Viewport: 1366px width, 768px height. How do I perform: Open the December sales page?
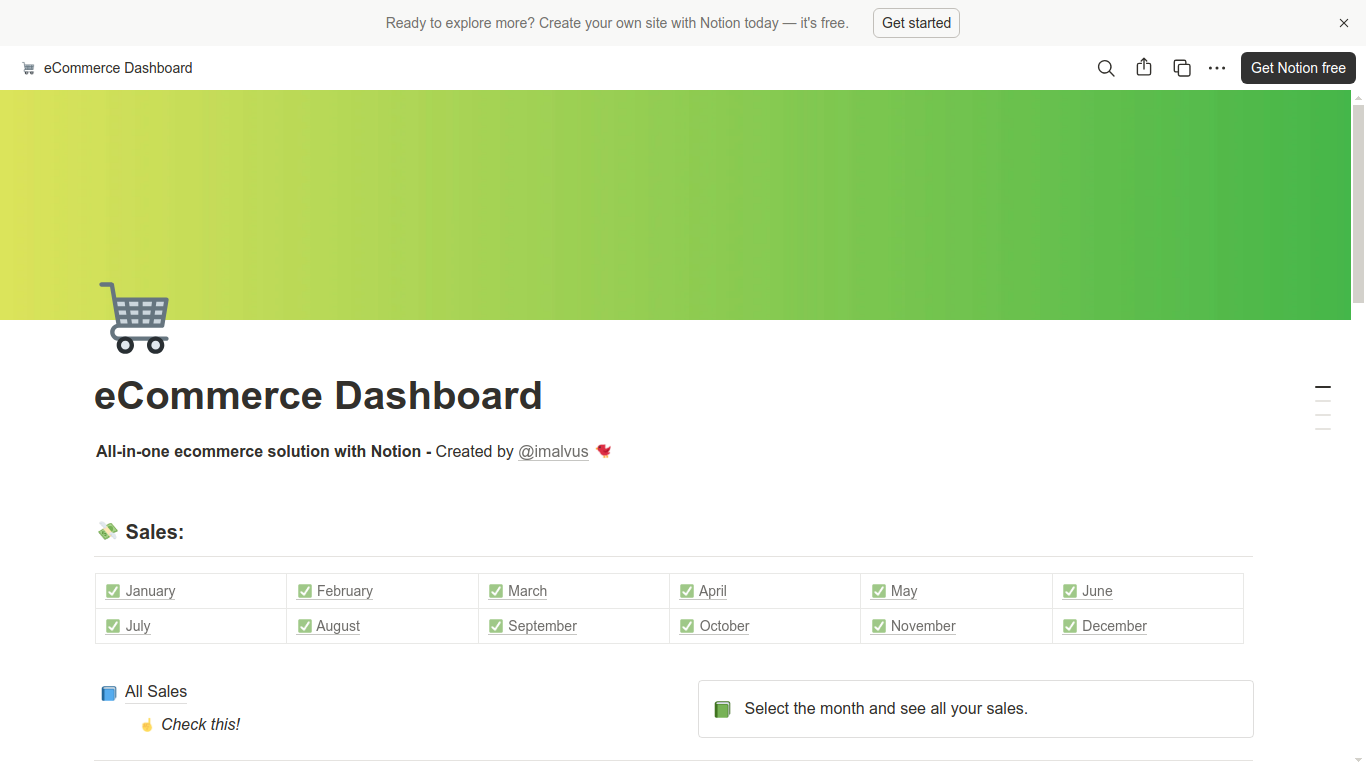coord(1114,626)
